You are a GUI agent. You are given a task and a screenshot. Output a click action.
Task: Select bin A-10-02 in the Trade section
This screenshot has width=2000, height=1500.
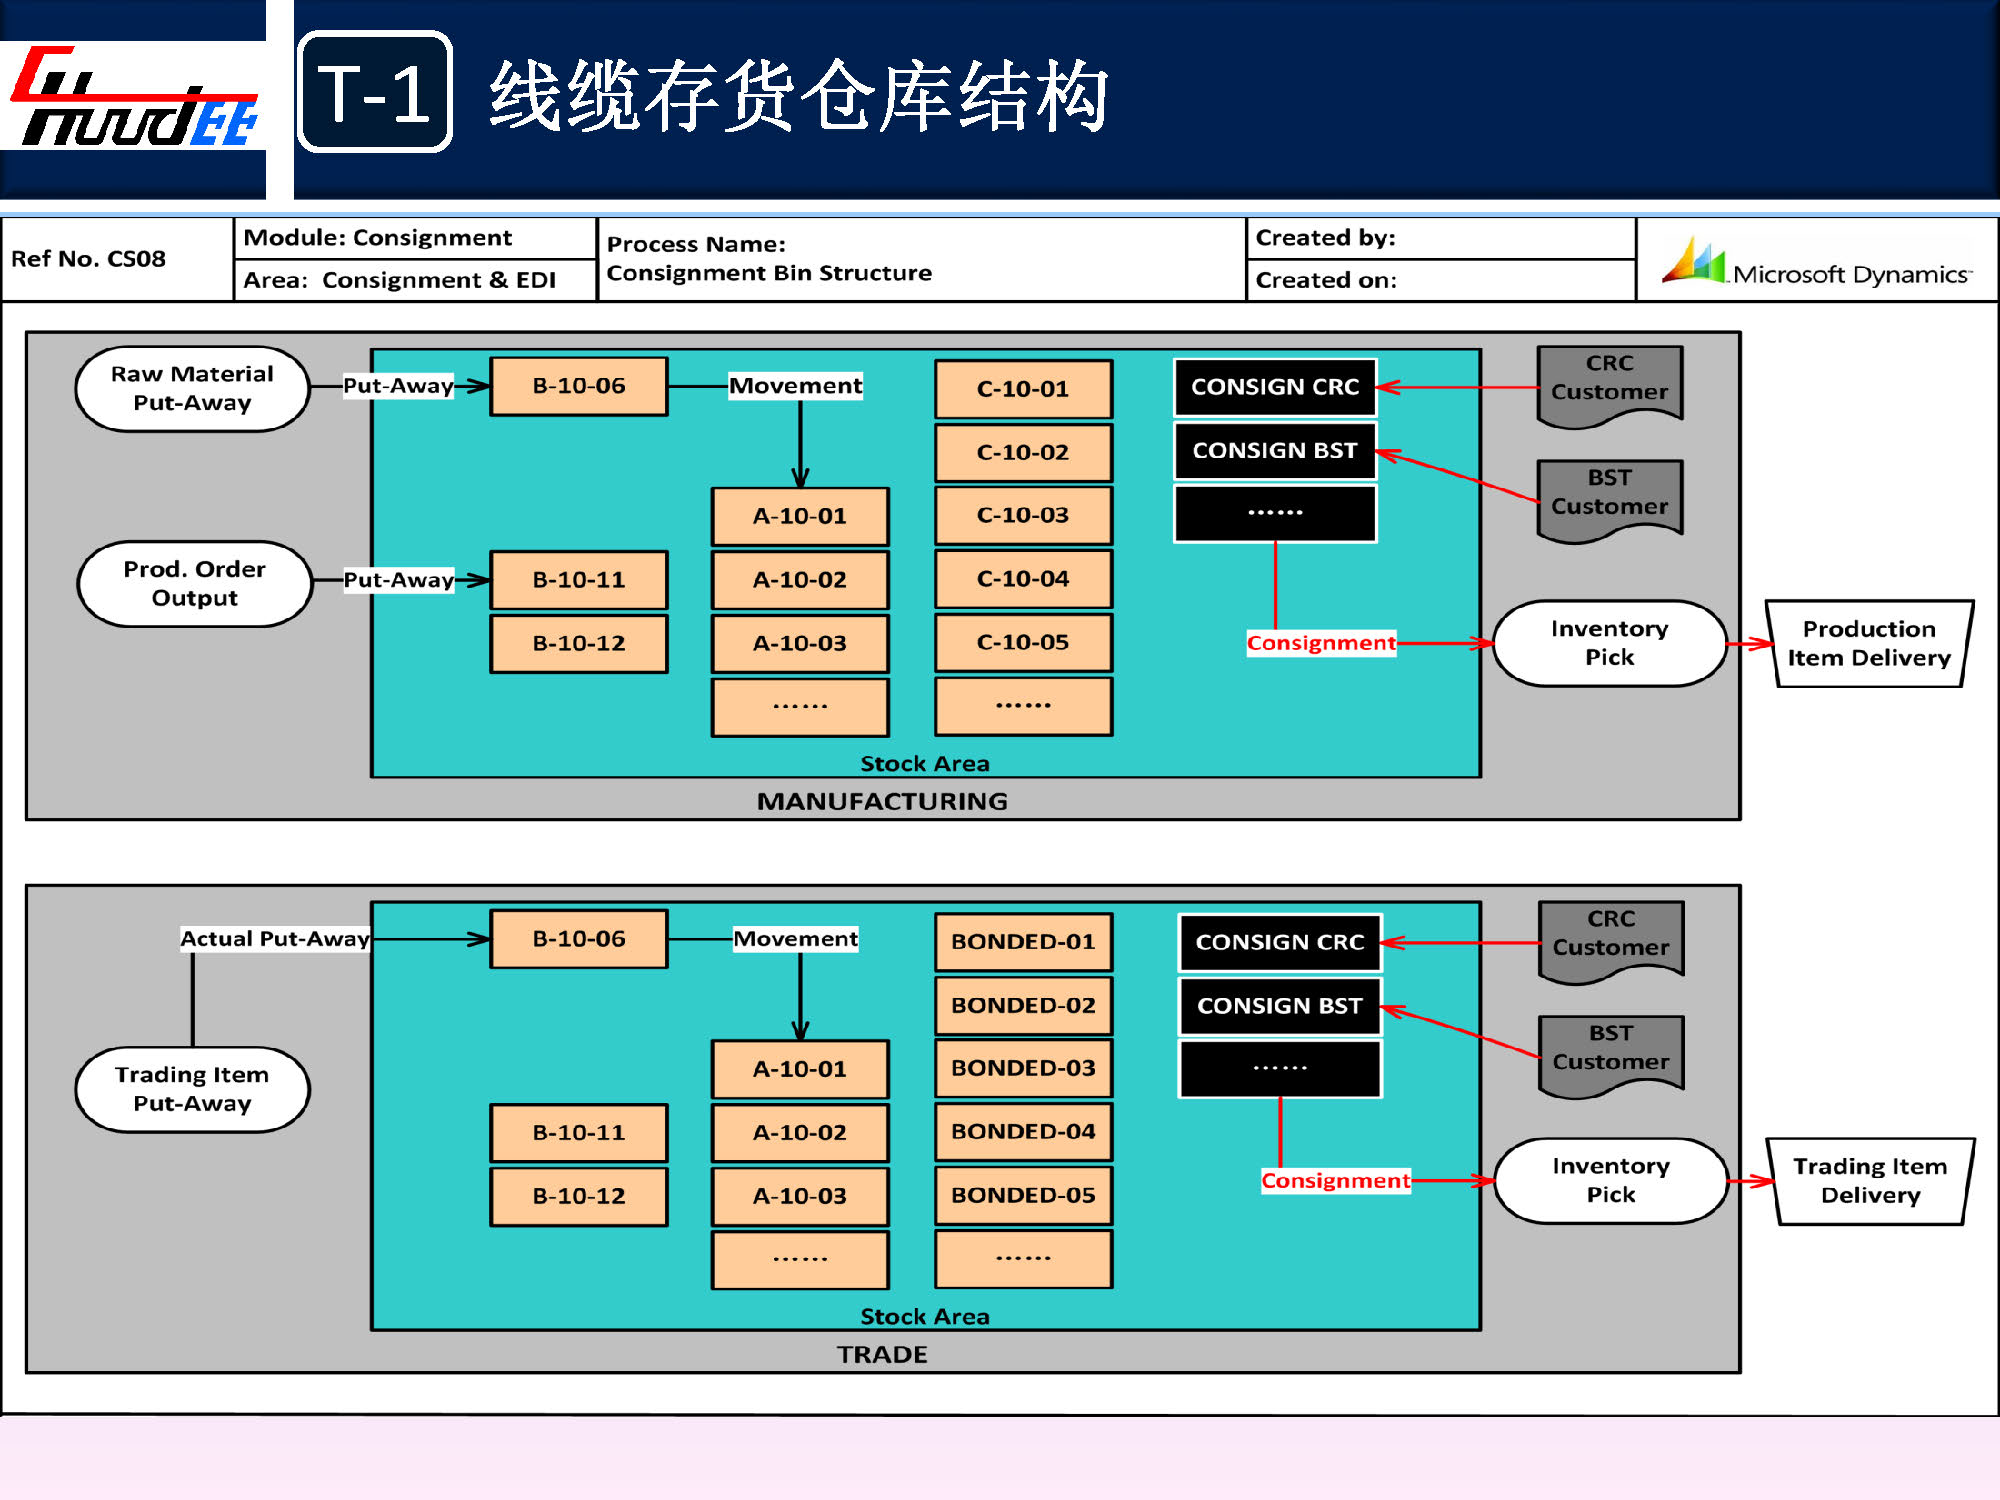(x=799, y=1133)
